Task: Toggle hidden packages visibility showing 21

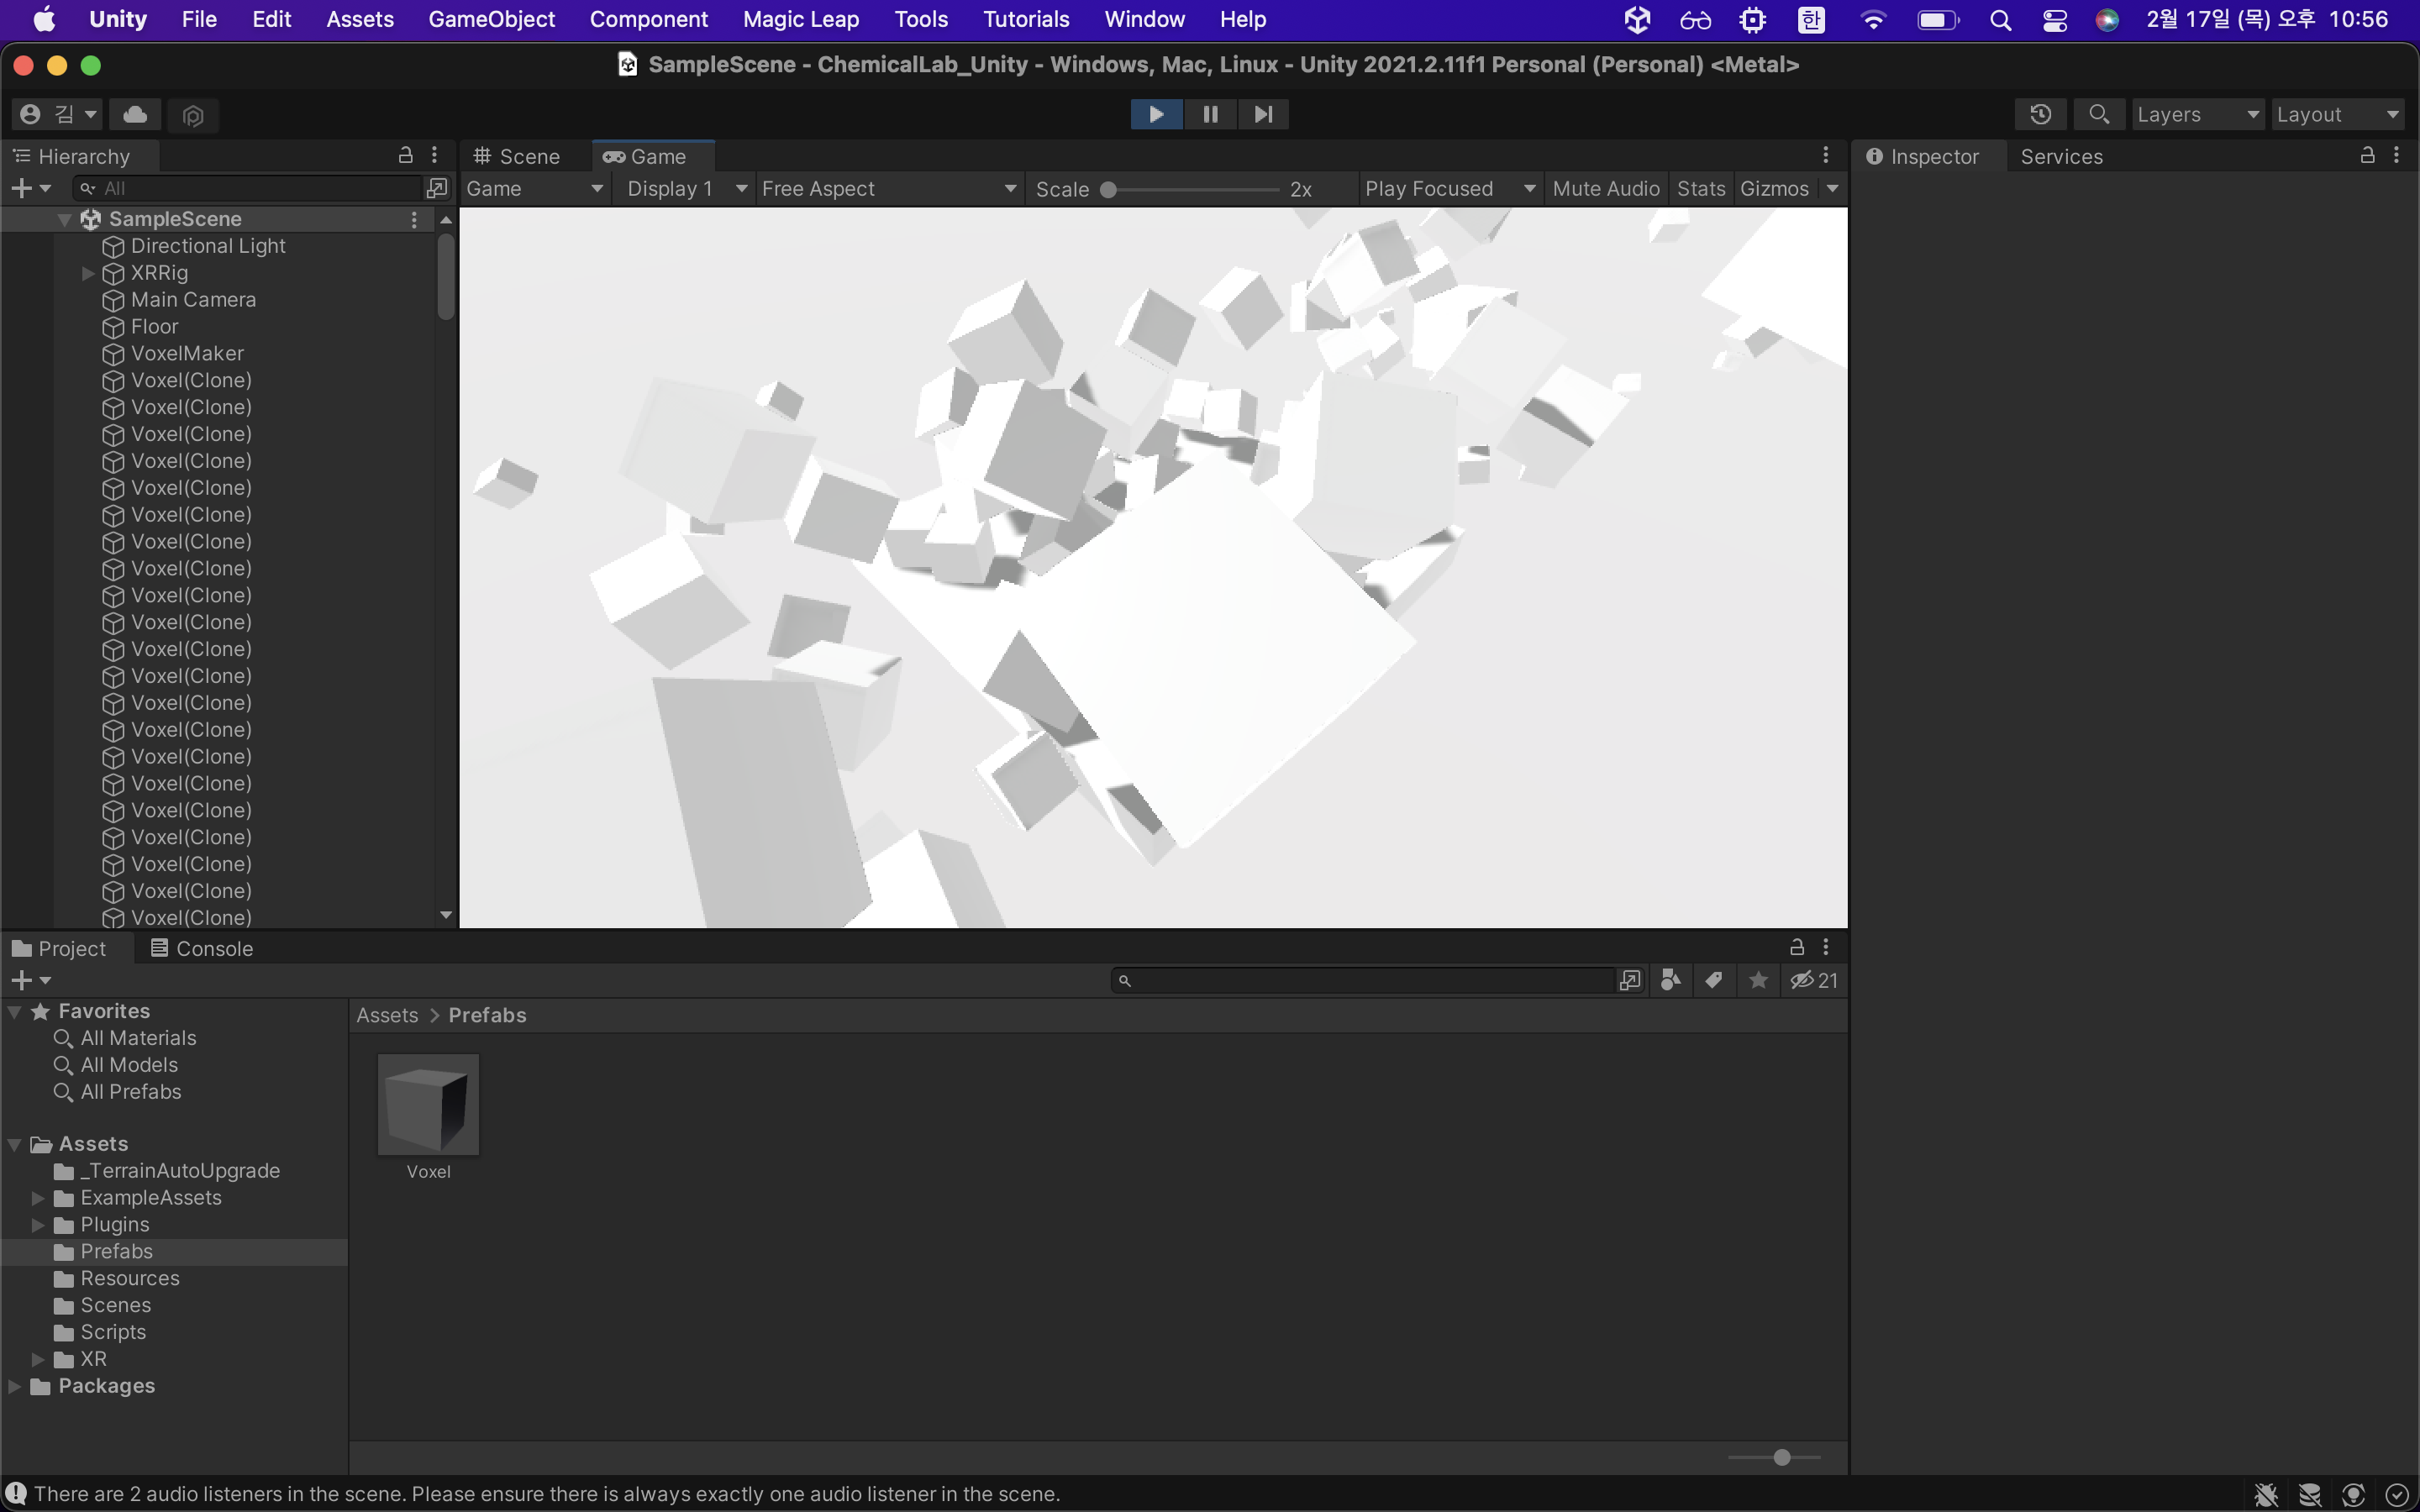Action: click(1814, 980)
